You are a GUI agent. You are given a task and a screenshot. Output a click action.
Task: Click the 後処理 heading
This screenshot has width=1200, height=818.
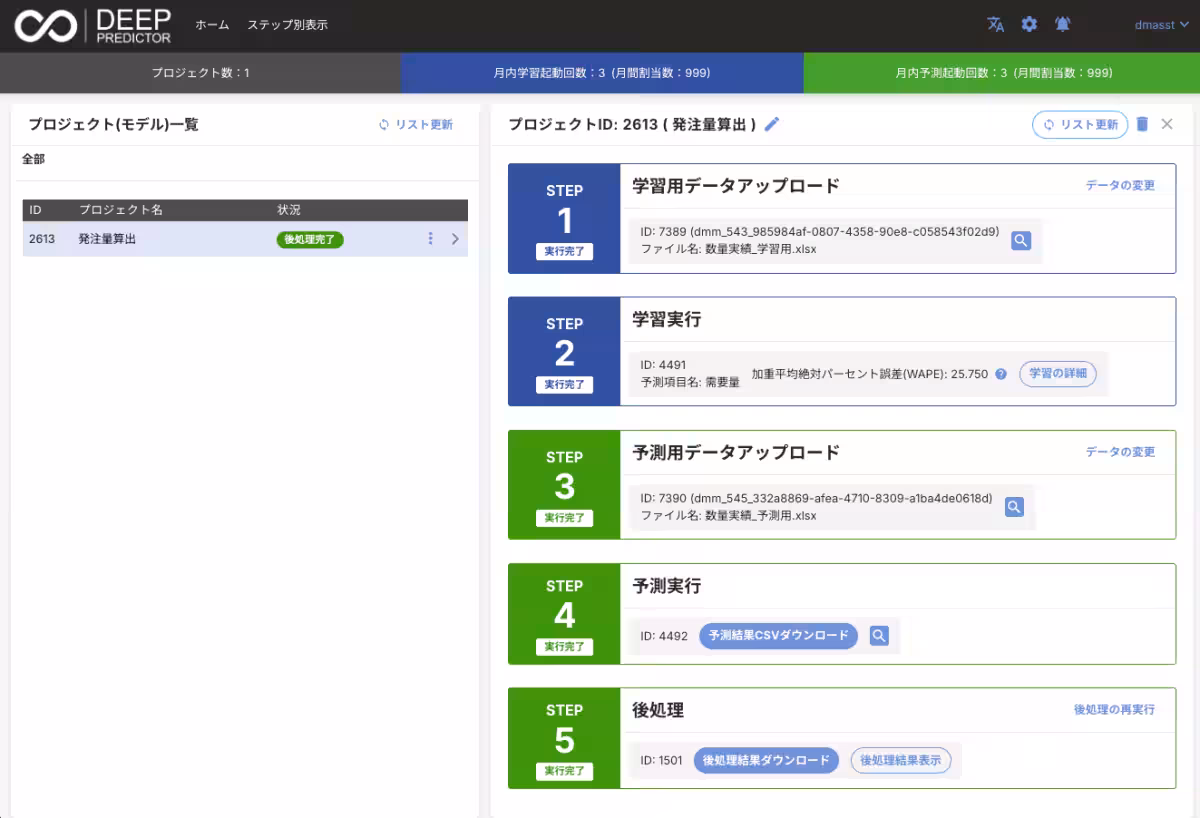(658, 710)
